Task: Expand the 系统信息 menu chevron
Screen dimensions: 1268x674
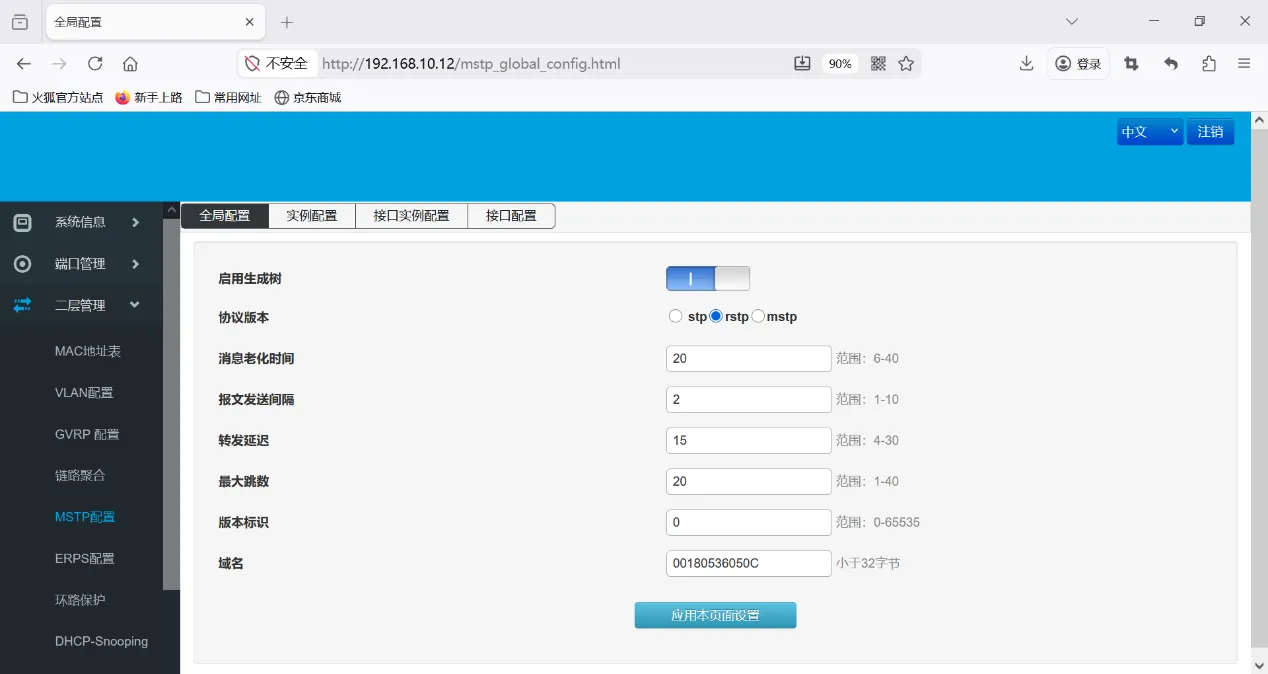Action: (x=135, y=222)
